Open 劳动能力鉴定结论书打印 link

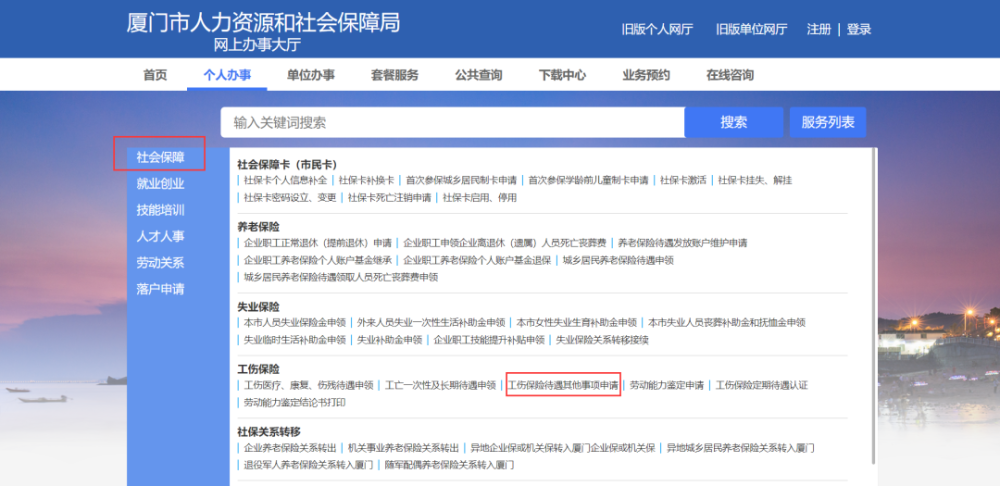tap(295, 402)
